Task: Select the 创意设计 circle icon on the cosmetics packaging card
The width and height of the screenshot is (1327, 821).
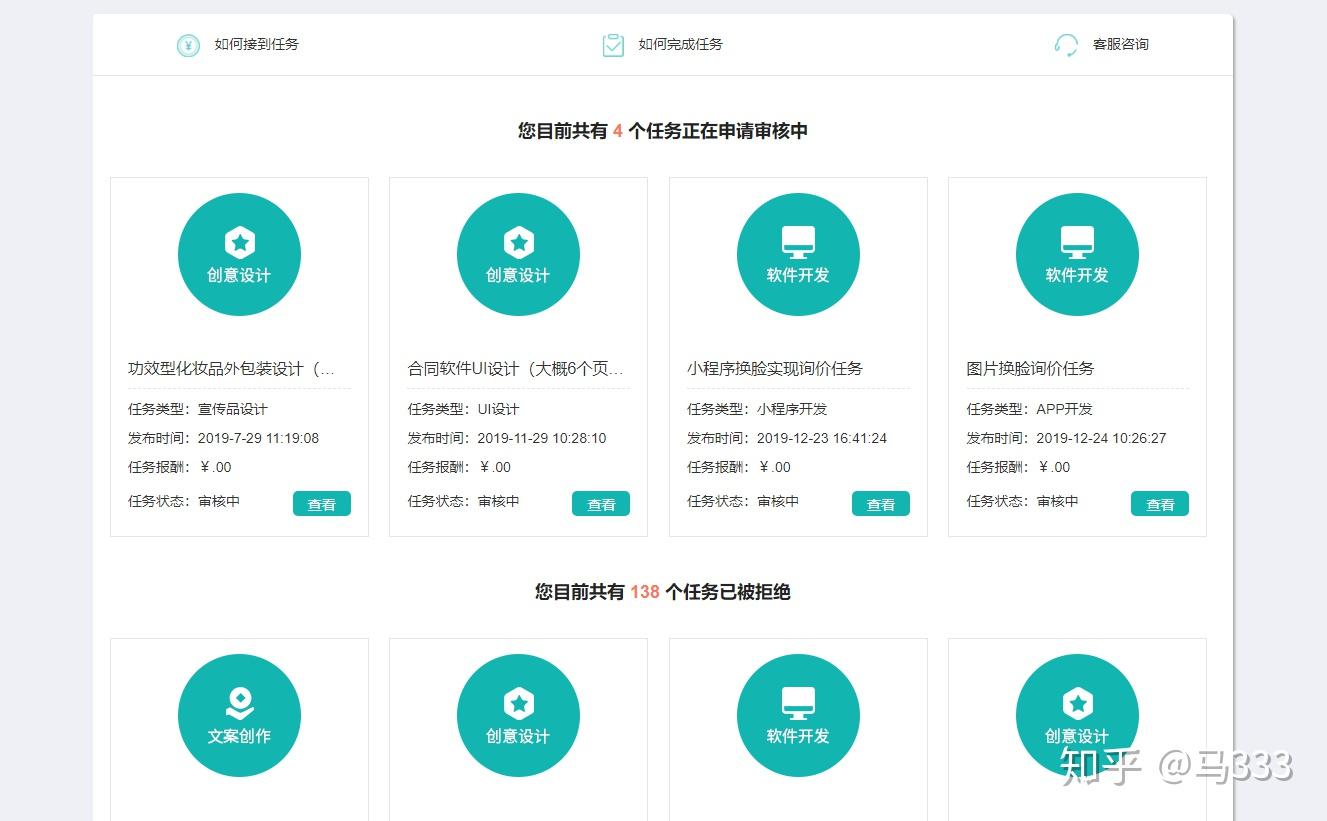Action: pos(239,254)
